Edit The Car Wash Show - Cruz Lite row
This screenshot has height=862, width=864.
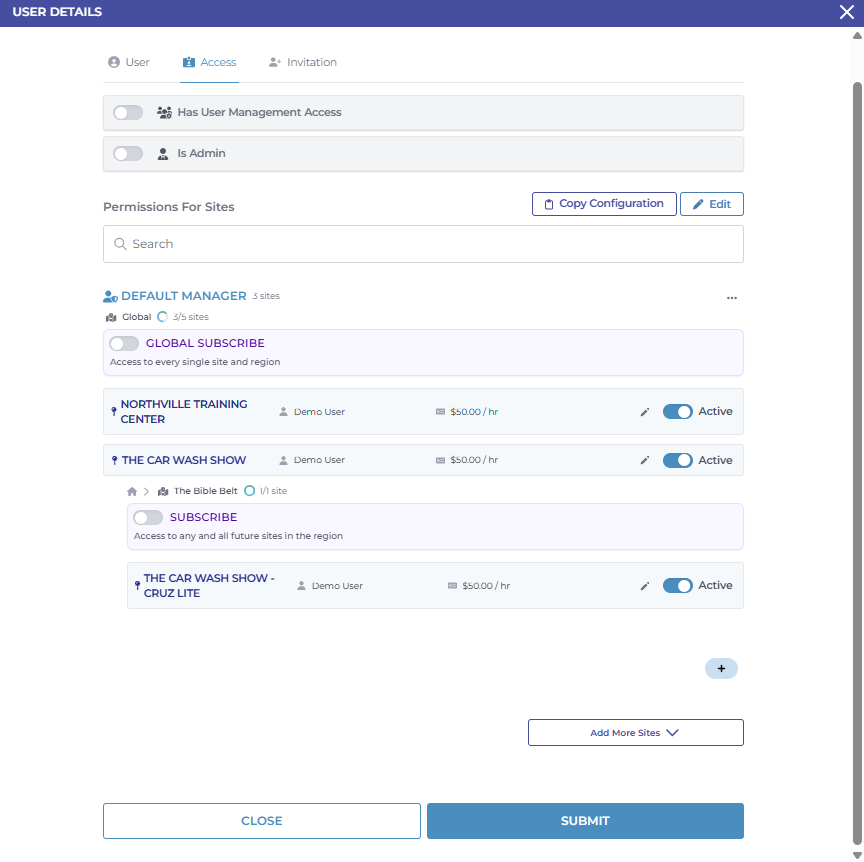(645, 586)
